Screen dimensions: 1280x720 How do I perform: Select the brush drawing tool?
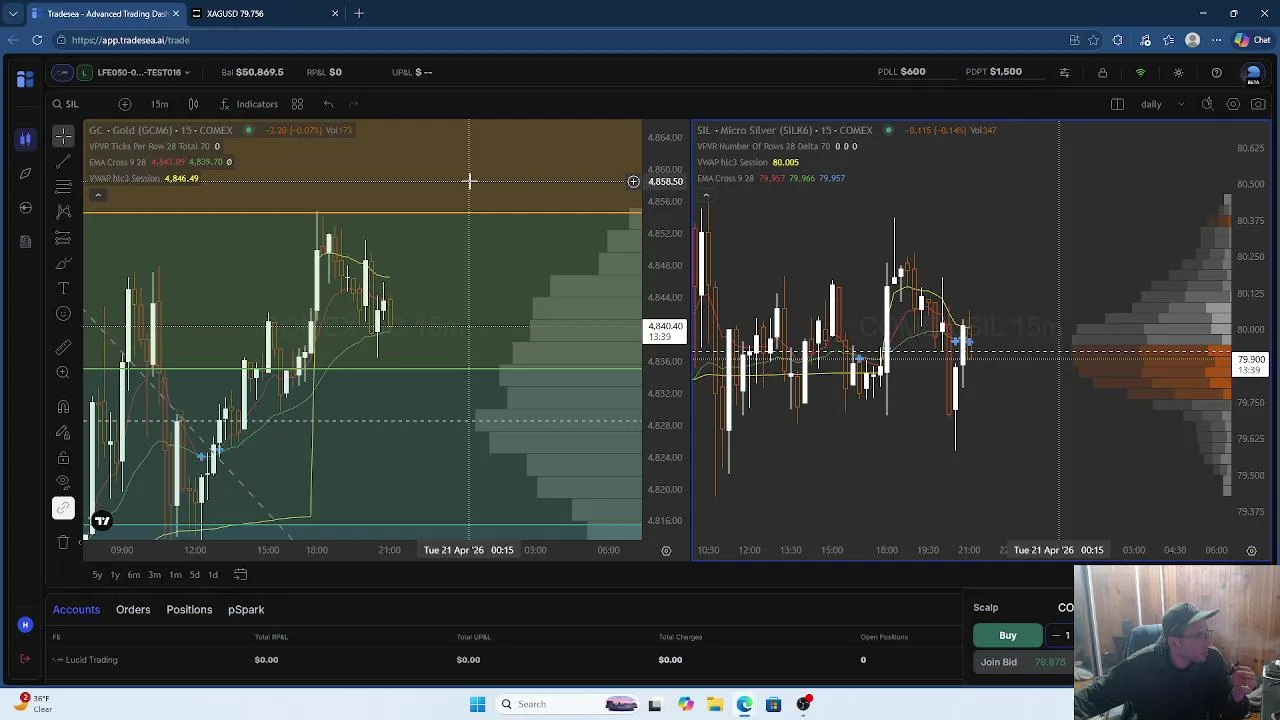pyautogui.click(x=63, y=263)
